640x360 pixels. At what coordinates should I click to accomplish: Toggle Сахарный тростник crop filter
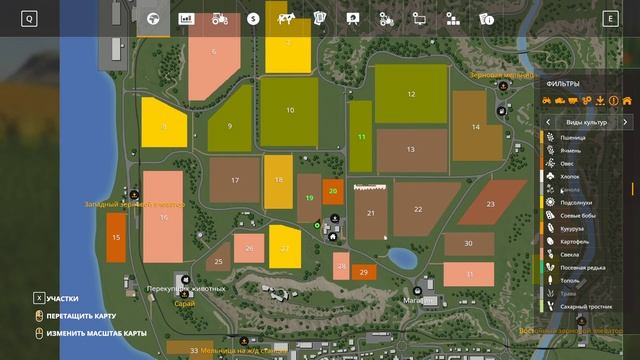click(582, 307)
